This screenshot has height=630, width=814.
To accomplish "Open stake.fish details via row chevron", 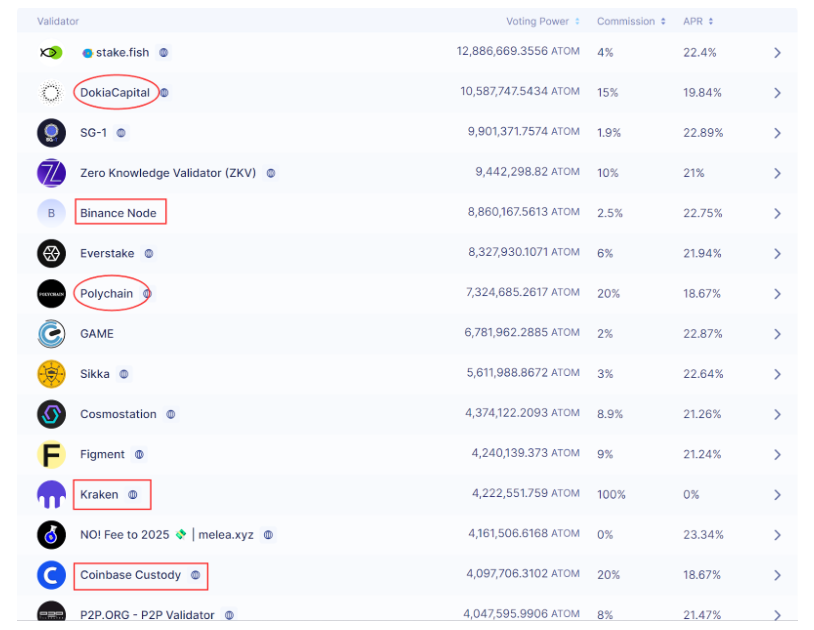I will click(x=777, y=53).
